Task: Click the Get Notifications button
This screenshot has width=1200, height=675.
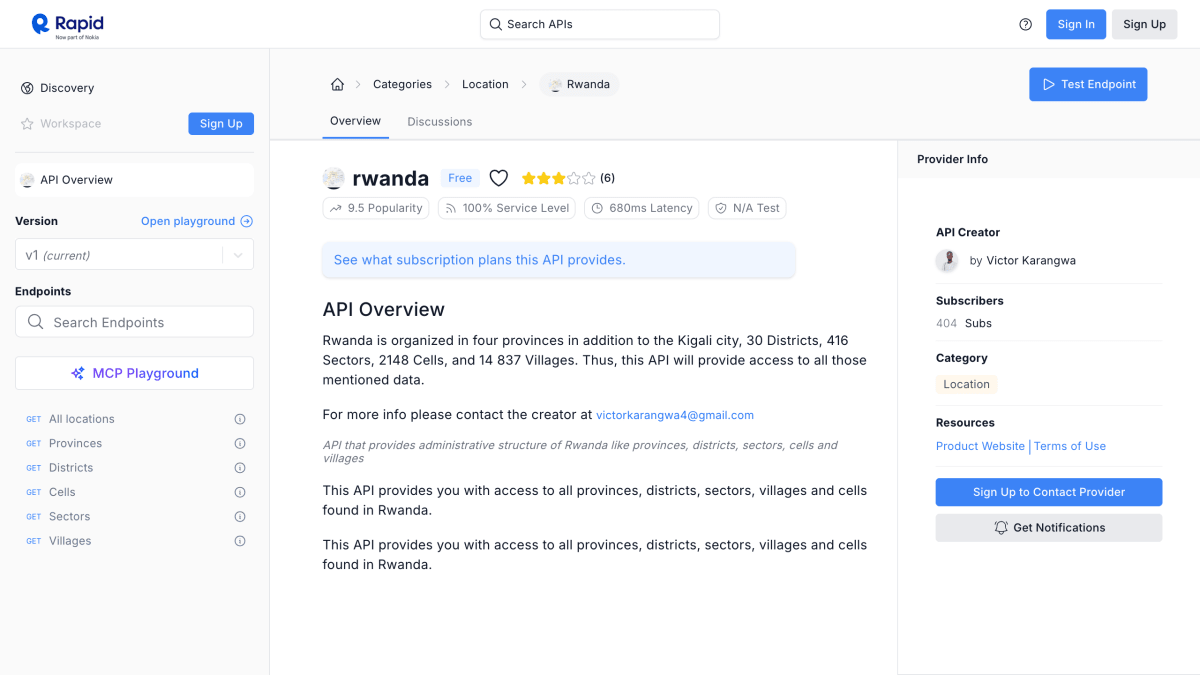Action: [x=1049, y=527]
